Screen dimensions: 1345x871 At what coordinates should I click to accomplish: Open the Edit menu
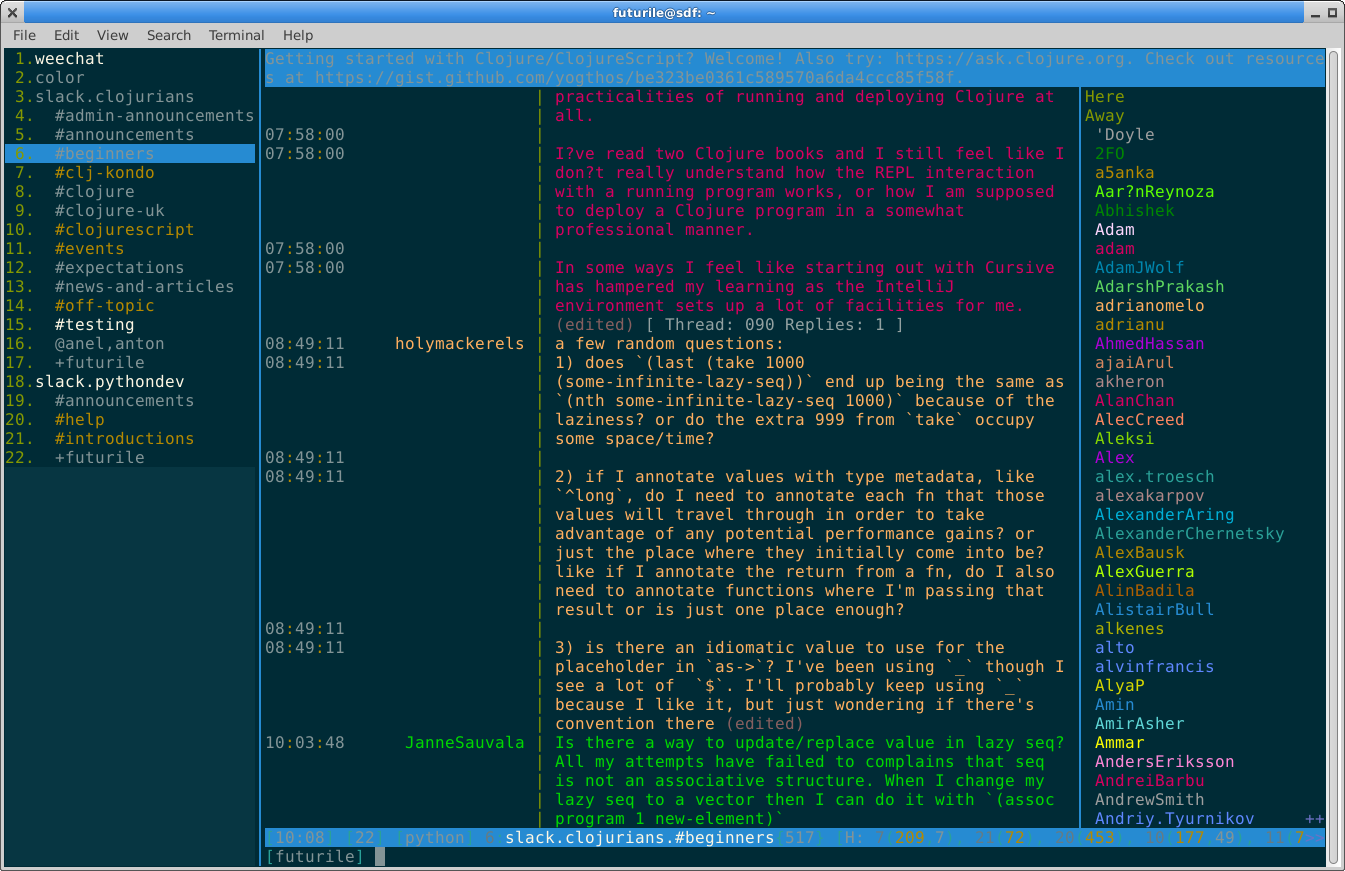coord(67,35)
